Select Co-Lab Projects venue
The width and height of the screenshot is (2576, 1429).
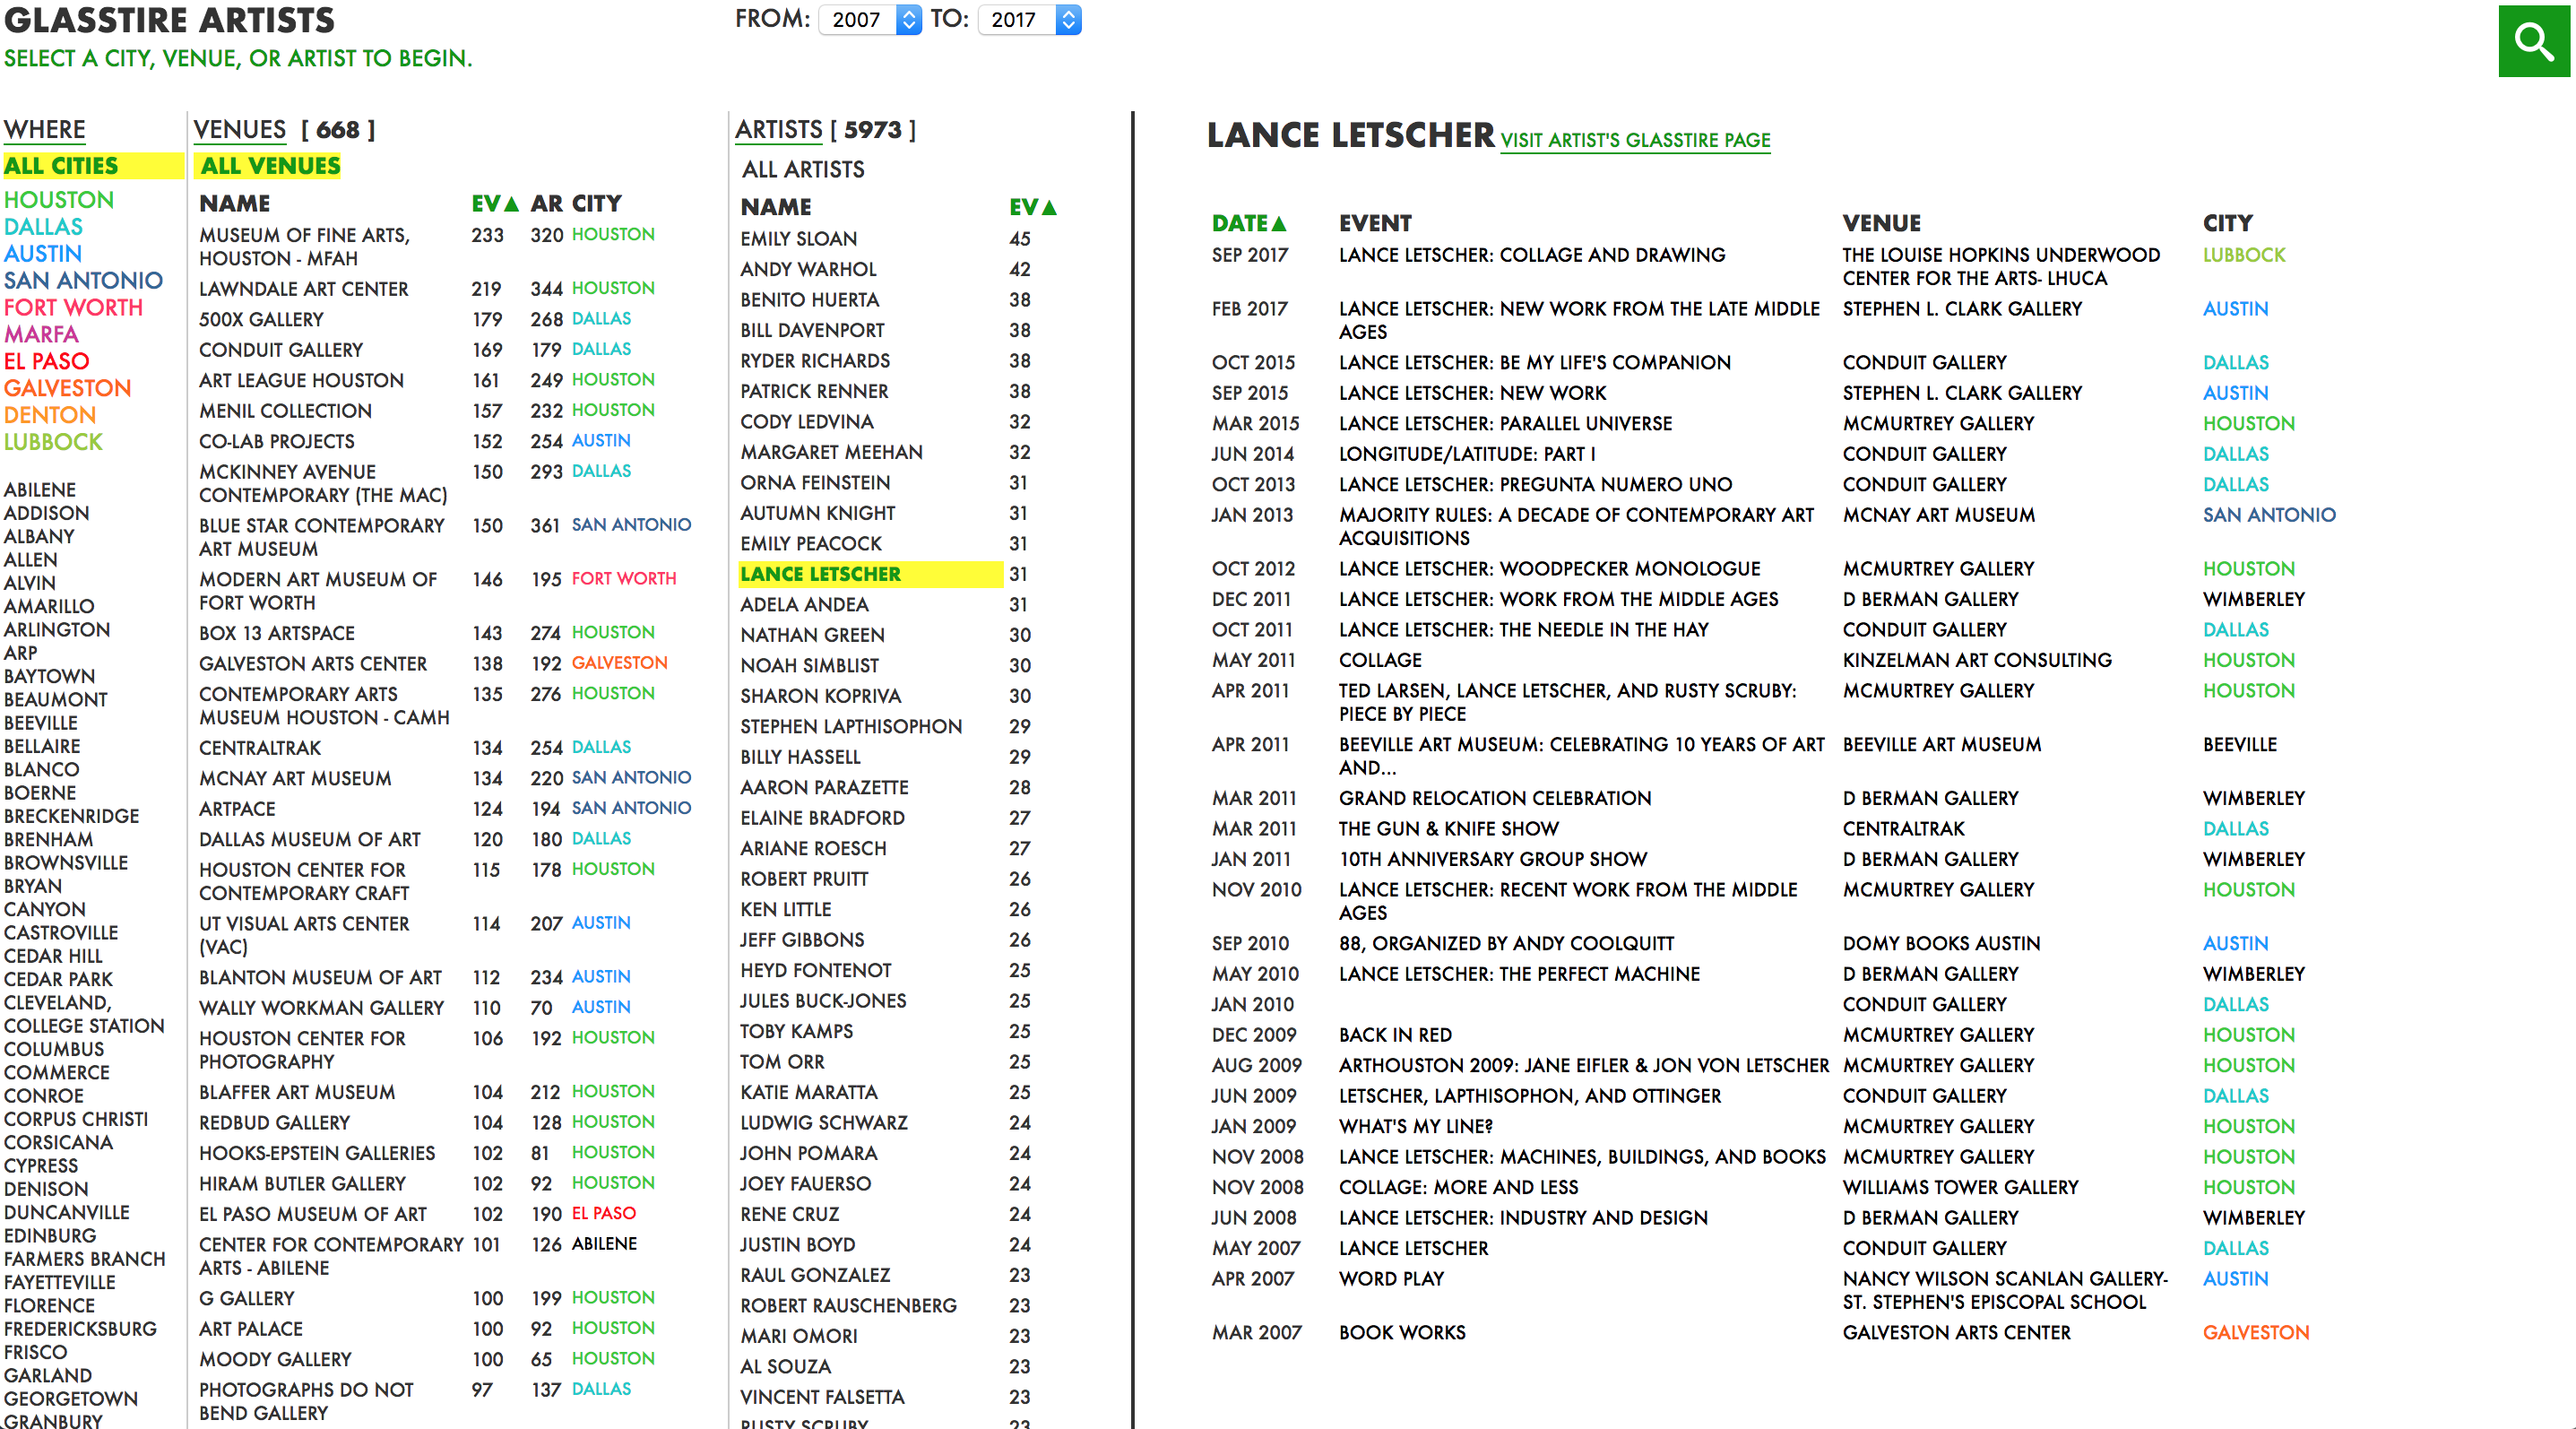[x=277, y=442]
